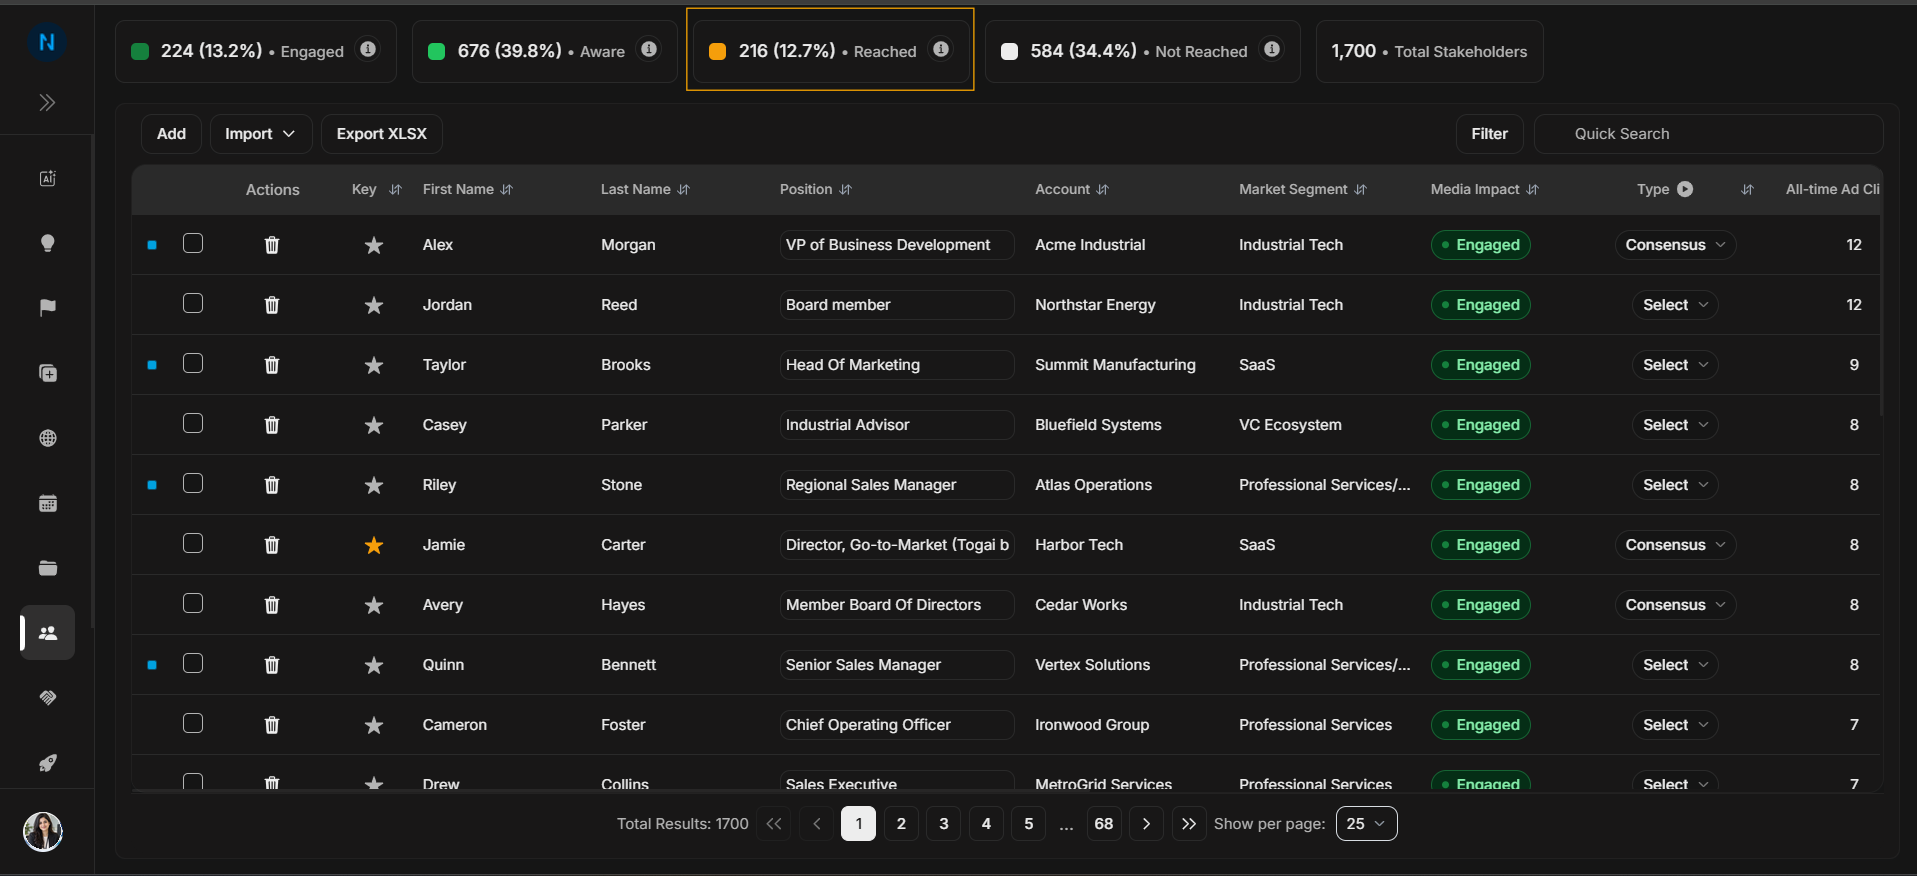Delete Alex Morgan row with trash icon
The image size is (1917, 876).
[x=272, y=245]
